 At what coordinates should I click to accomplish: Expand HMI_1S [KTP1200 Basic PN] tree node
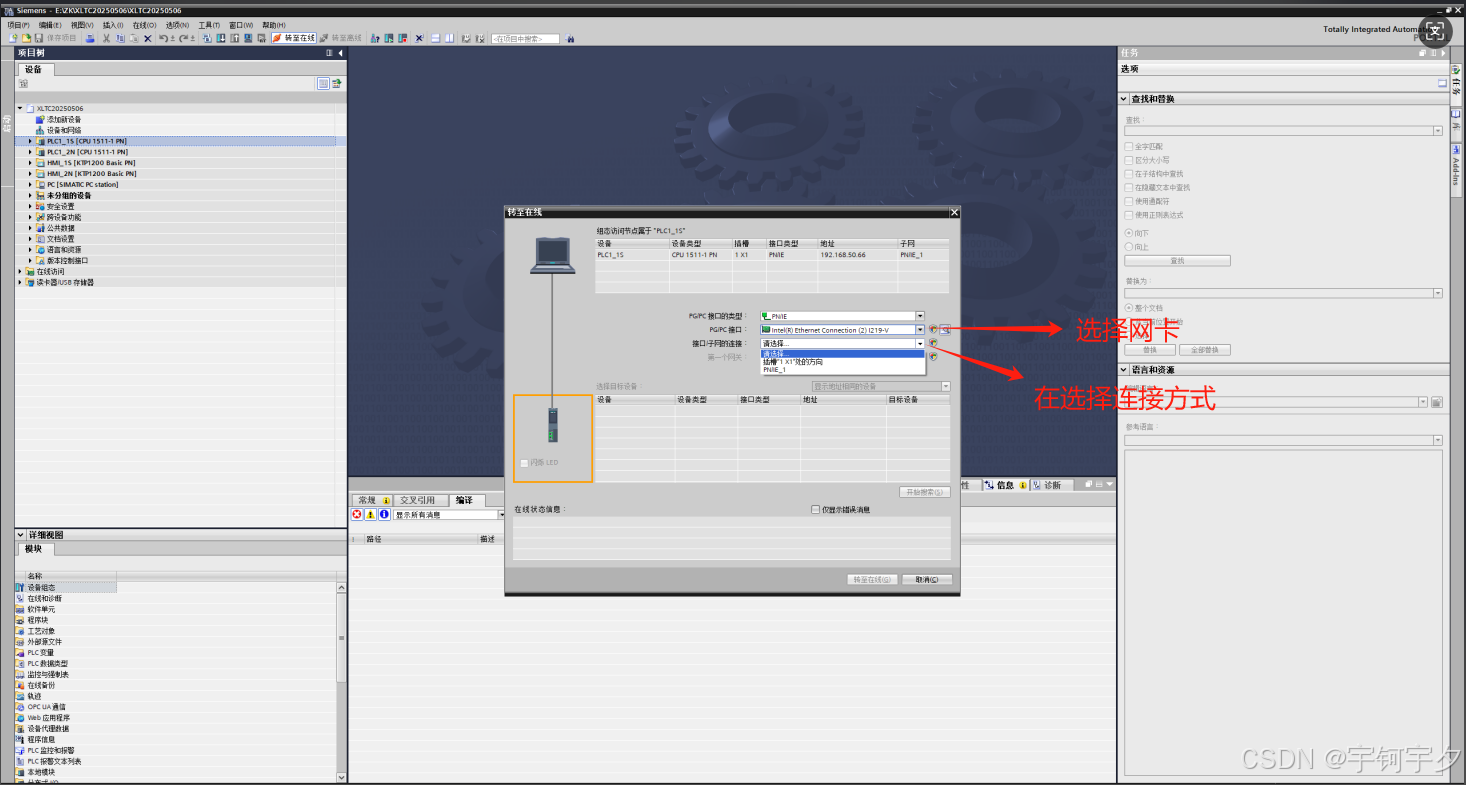[x=30, y=163]
